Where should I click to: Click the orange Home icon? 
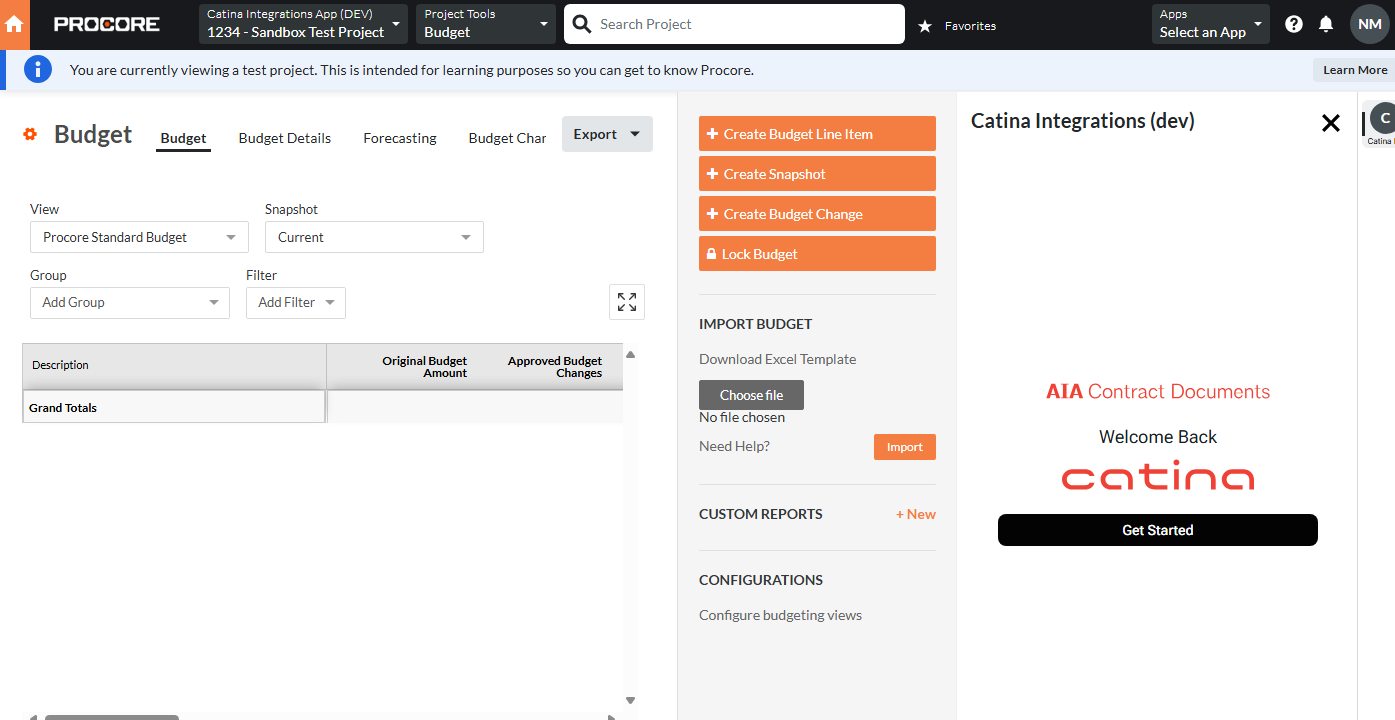(14, 24)
